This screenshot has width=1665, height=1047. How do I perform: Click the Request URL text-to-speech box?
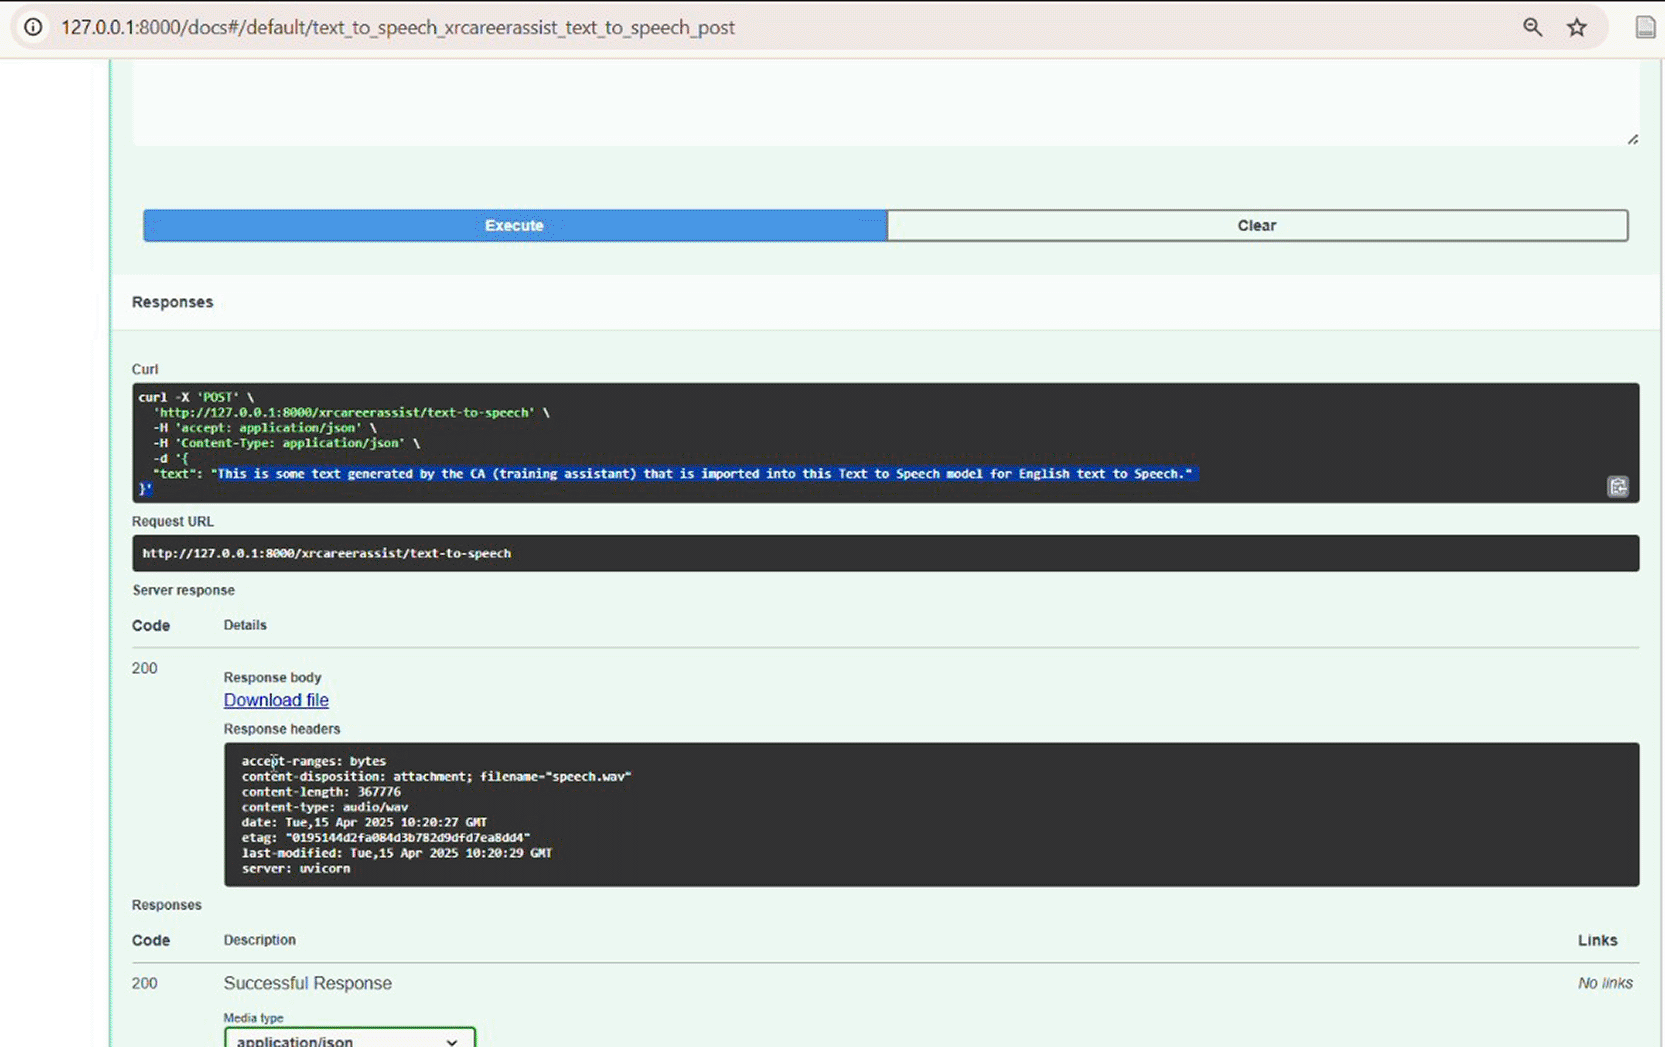[885, 553]
